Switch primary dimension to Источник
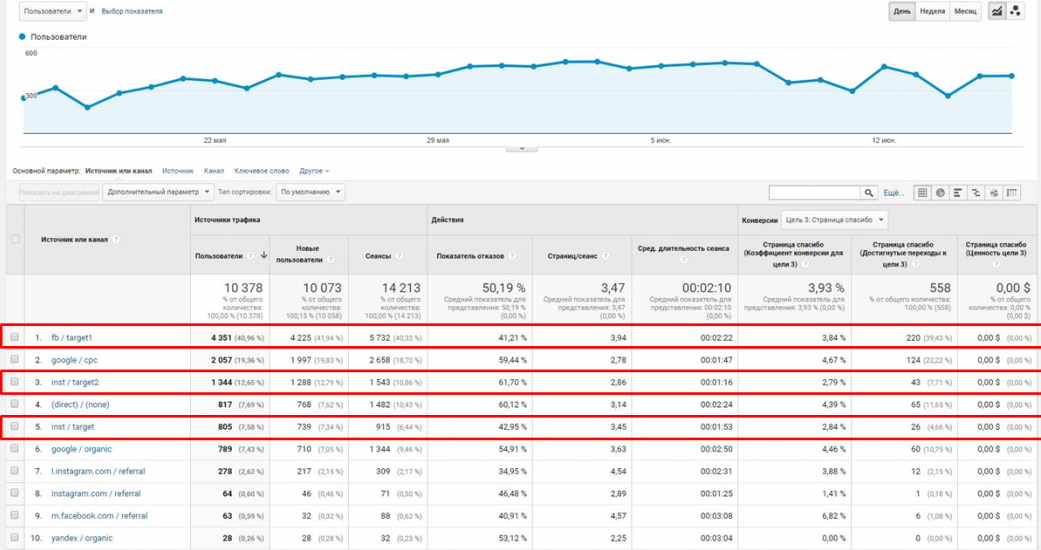1041x550 pixels. [178, 171]
